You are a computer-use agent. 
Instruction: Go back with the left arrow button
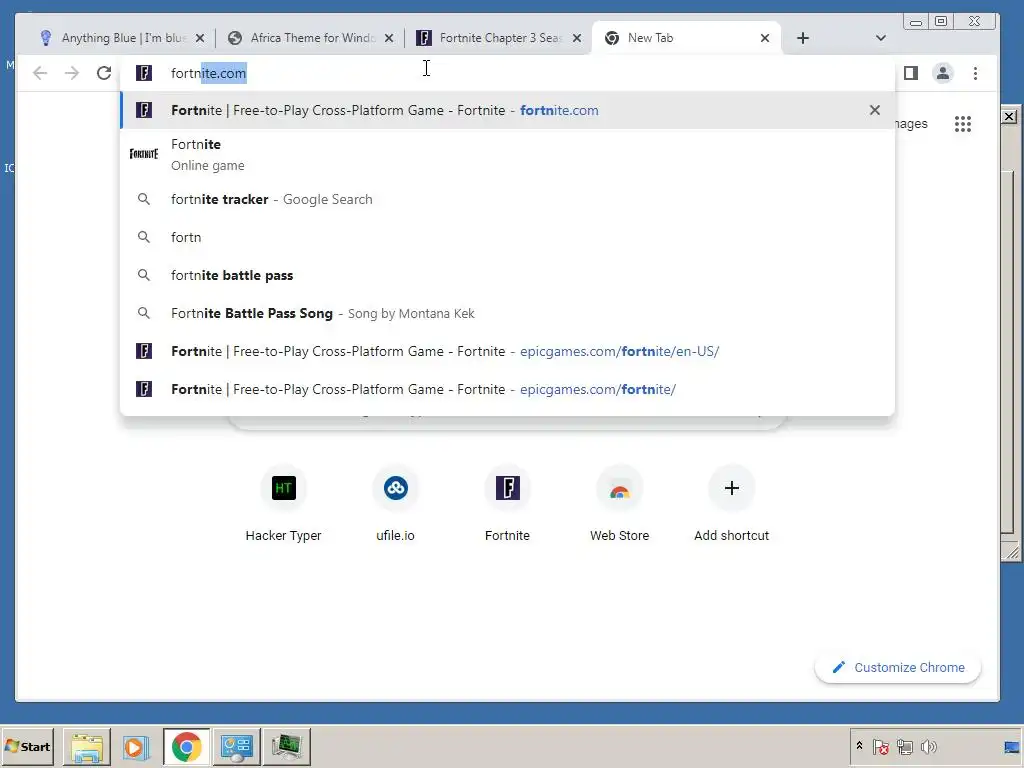pyautogui.click(x=40, y=73)
